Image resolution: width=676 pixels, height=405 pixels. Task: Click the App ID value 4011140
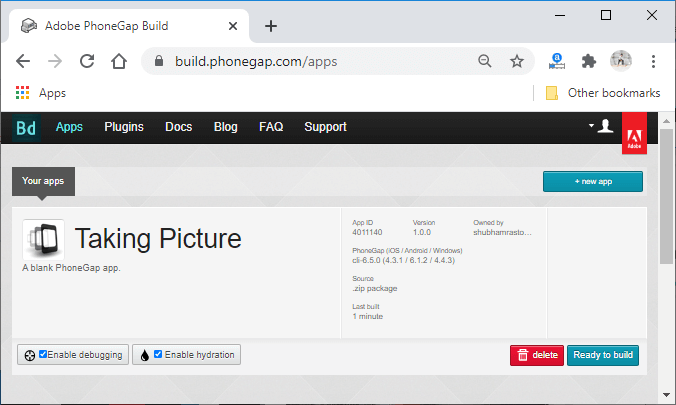[367, 232]
